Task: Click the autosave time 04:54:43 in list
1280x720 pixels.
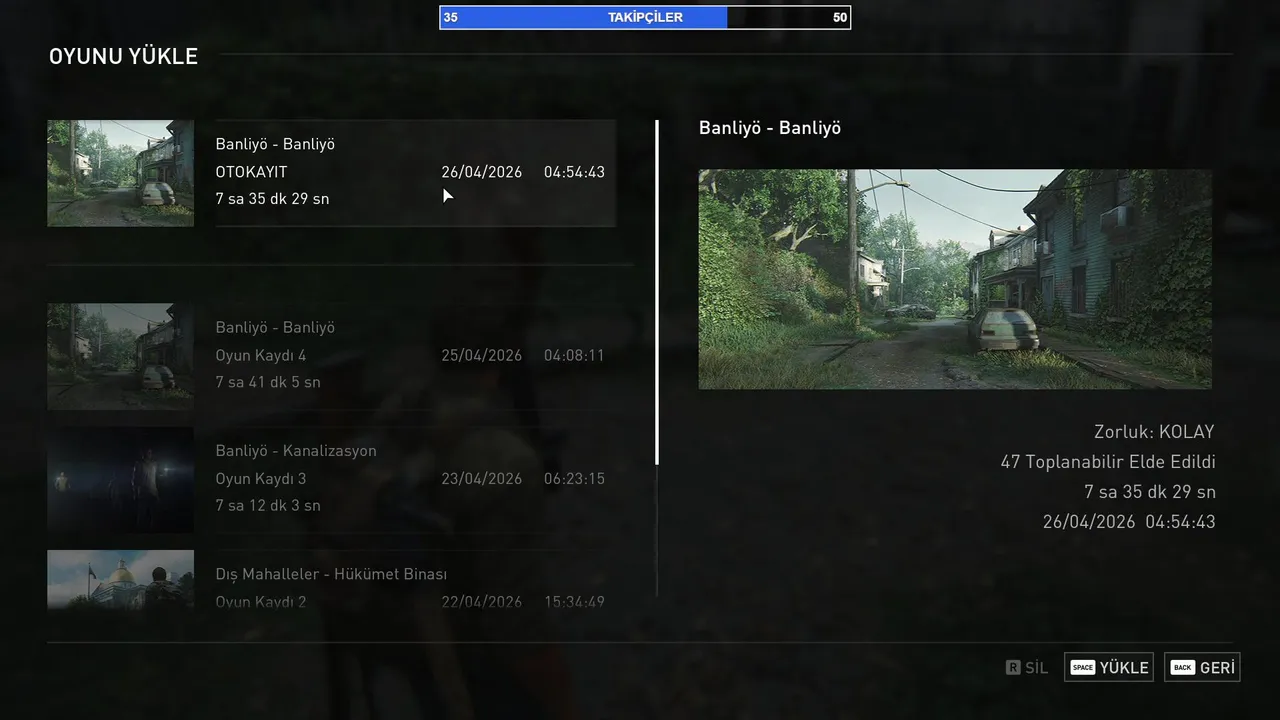Action: (574, 172)
